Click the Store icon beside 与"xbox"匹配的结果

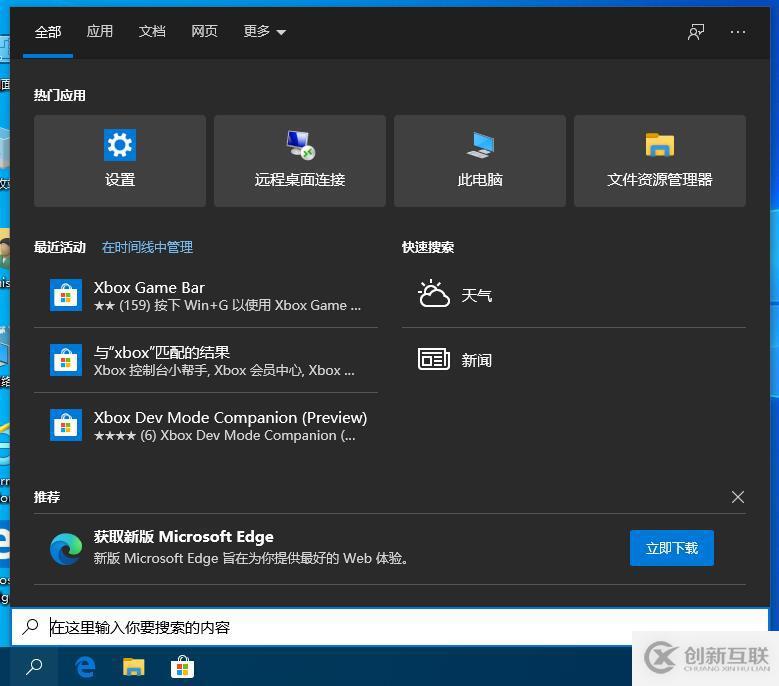pos(66,360)
